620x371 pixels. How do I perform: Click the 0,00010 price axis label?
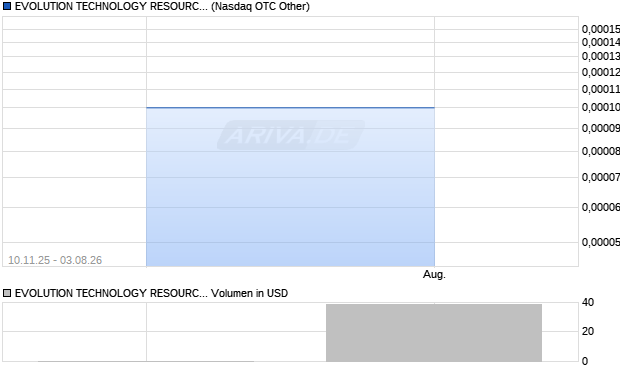[x=601, y=107]
